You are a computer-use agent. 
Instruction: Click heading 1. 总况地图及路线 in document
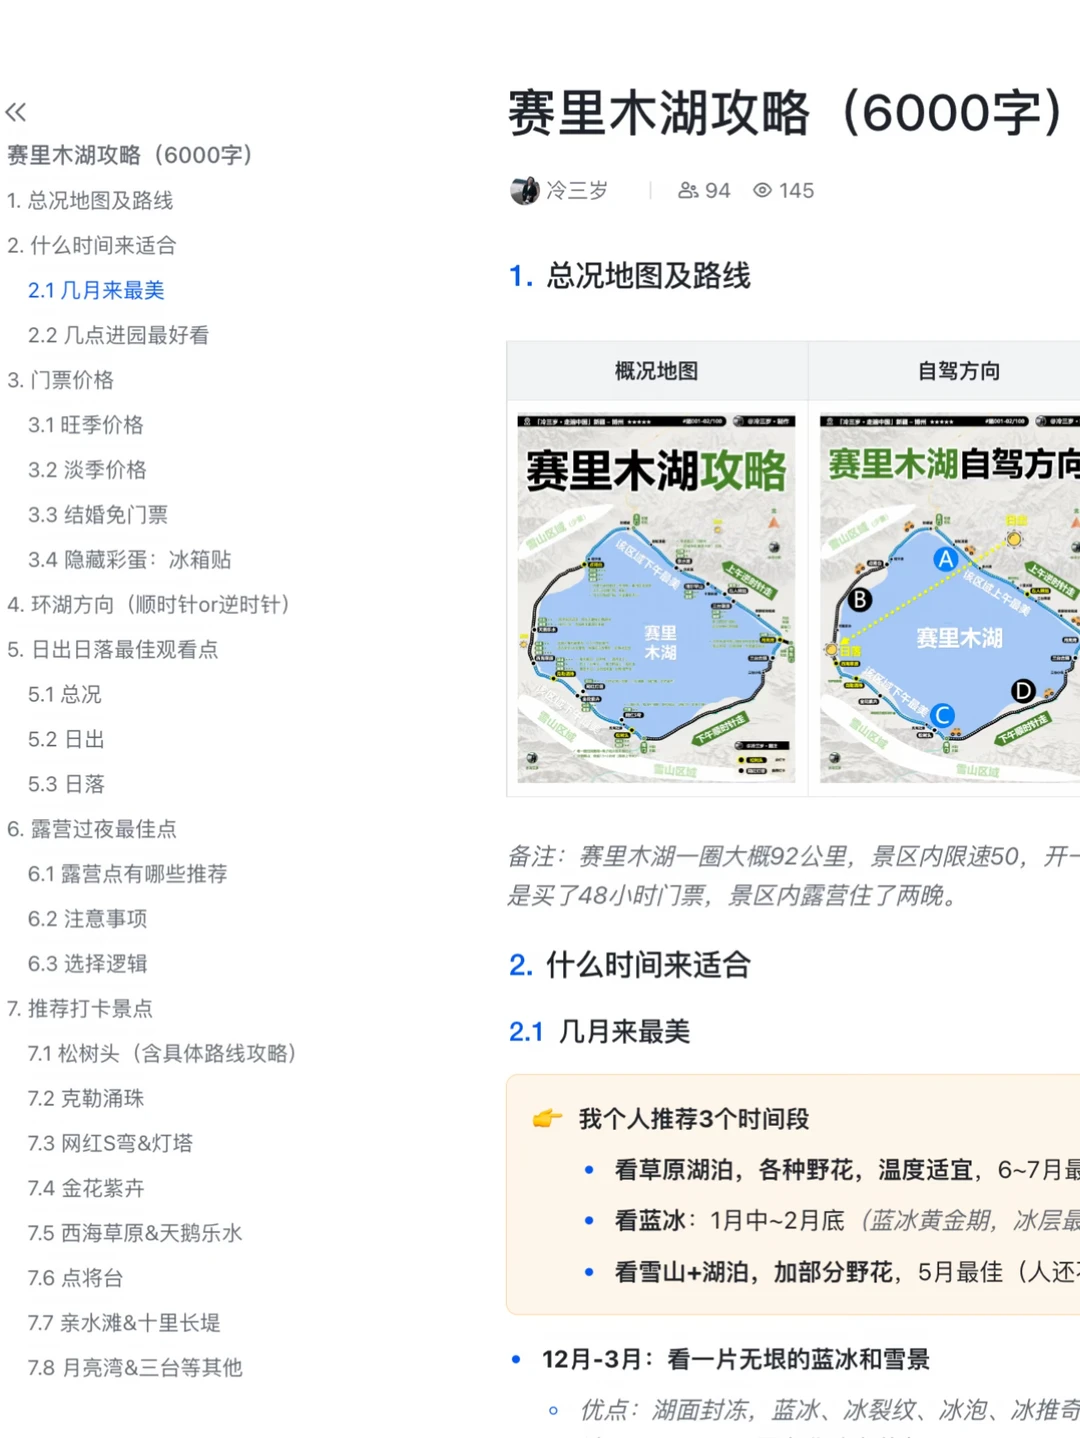630,276
